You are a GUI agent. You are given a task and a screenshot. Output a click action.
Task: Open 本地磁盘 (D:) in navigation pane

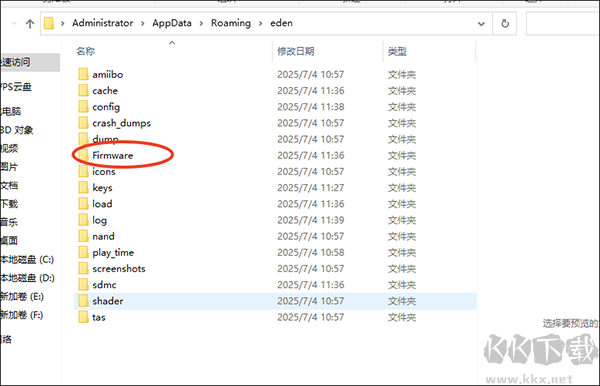[x=28, y=278]
